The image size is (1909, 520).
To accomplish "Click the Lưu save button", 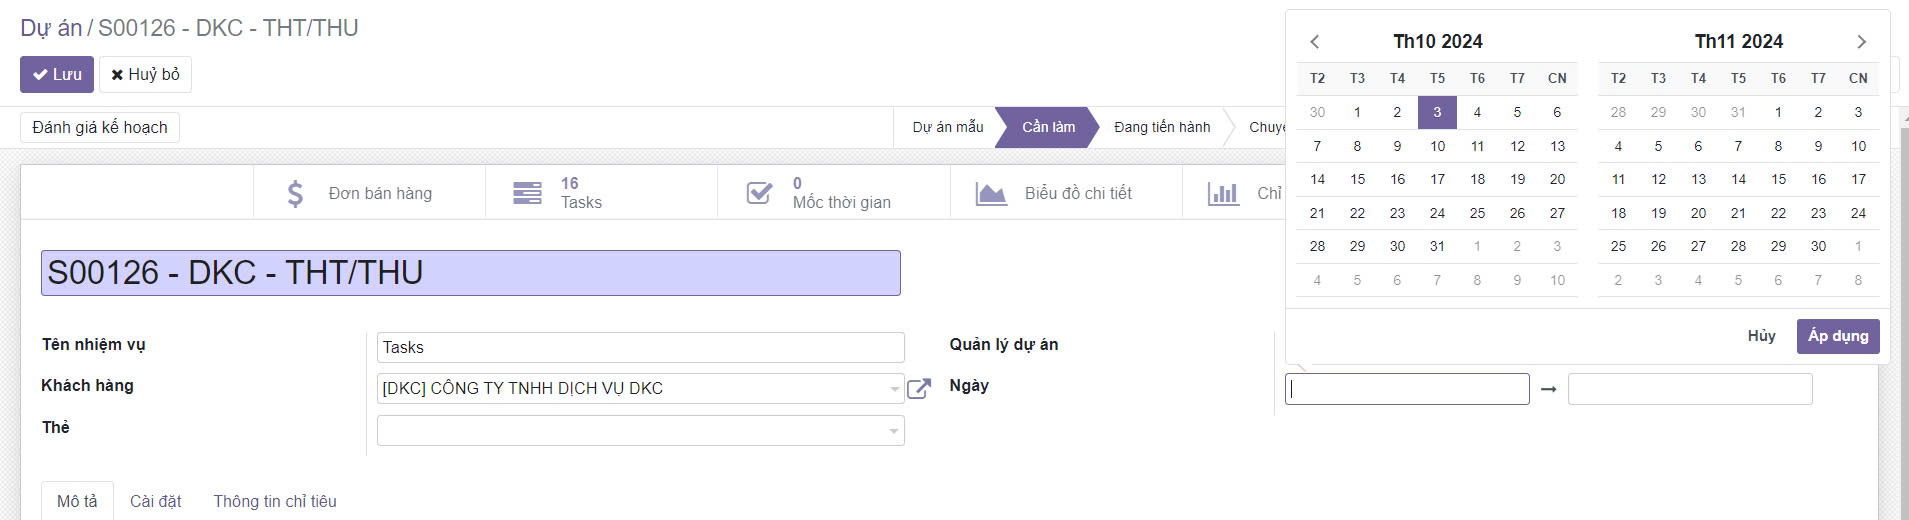I will (57, 75).
